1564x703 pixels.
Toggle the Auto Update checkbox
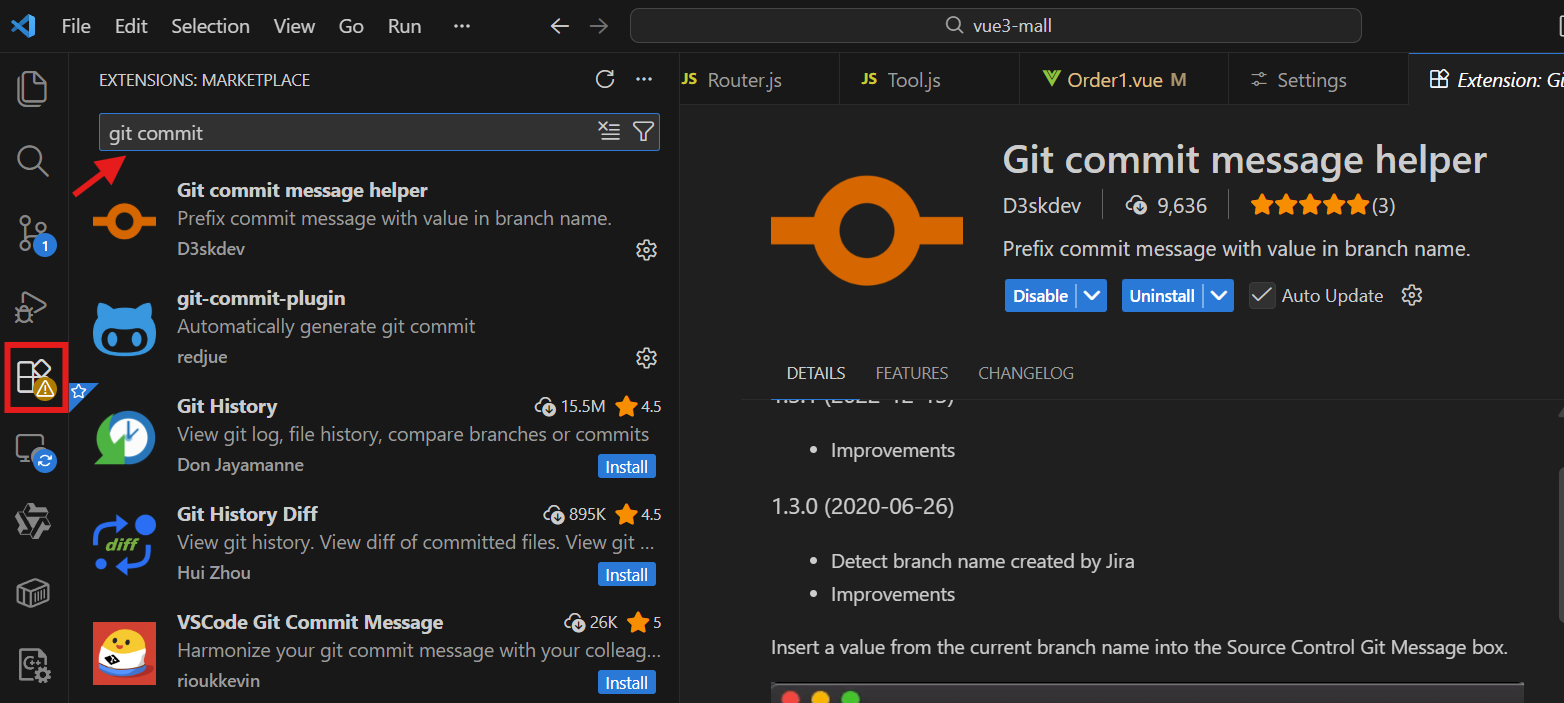point(1262,296)
